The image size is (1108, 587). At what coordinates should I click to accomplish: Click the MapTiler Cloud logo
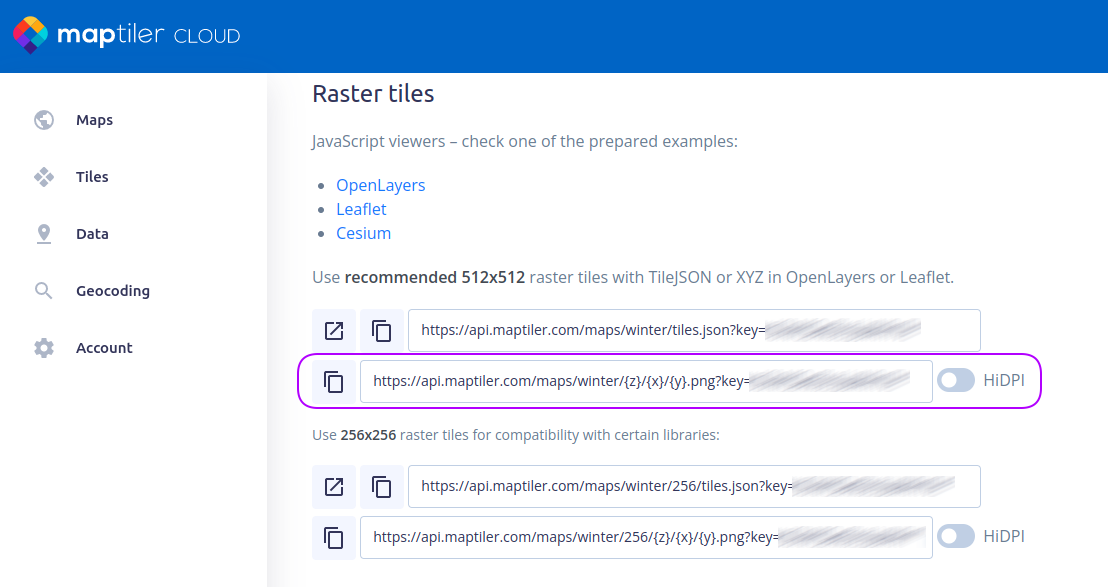[x=126, y=36]
